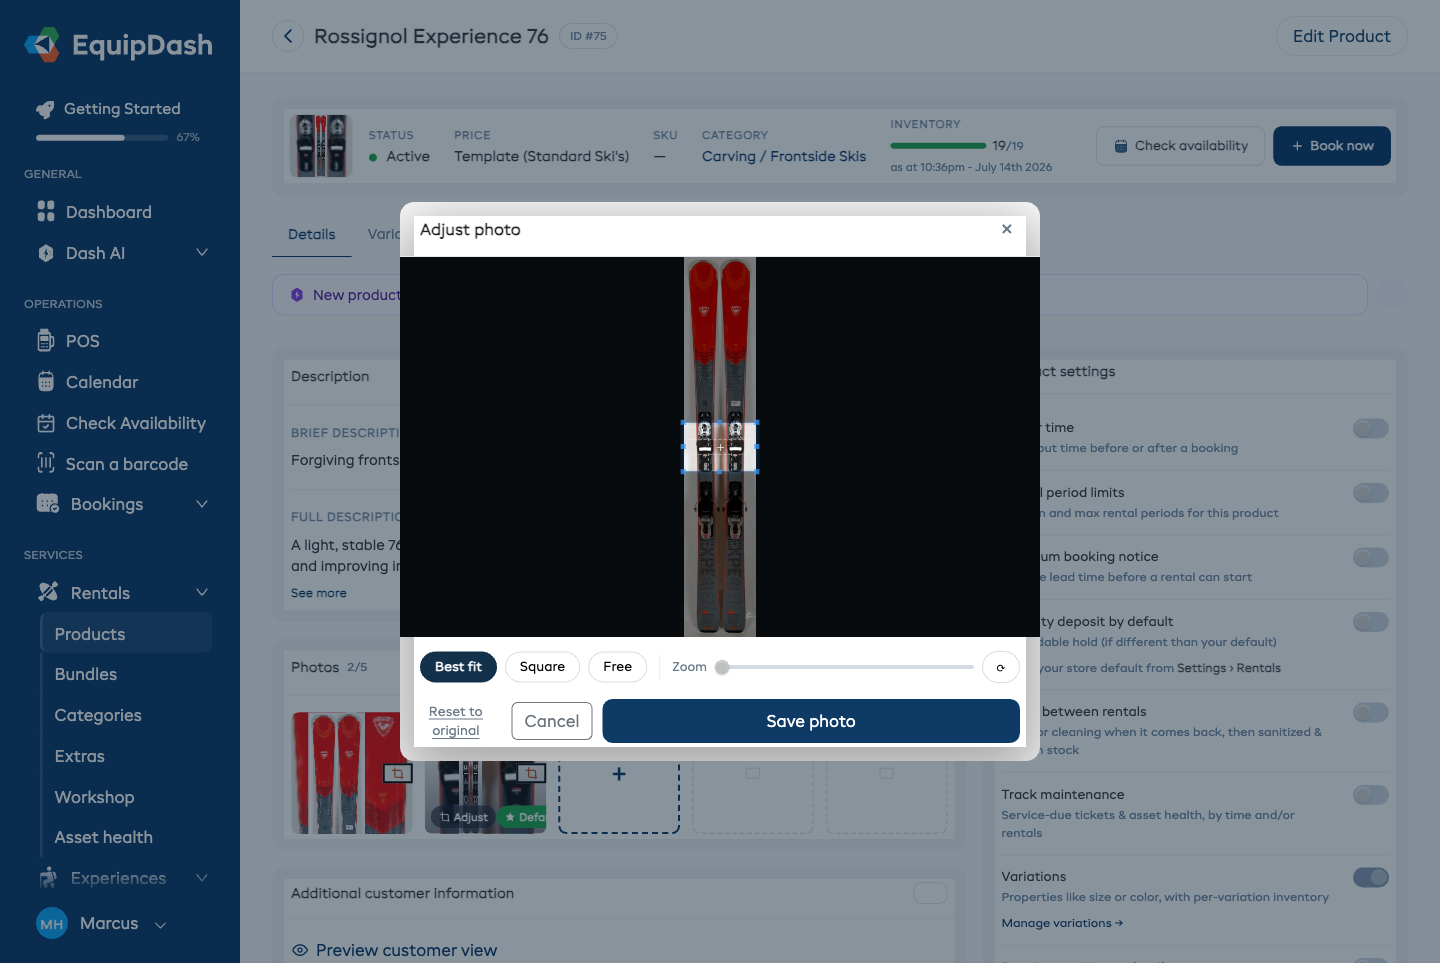The height and width of the screenshot is (963, 1440).
Task: Toggle the period limits switch
Action: (1371, 493)
